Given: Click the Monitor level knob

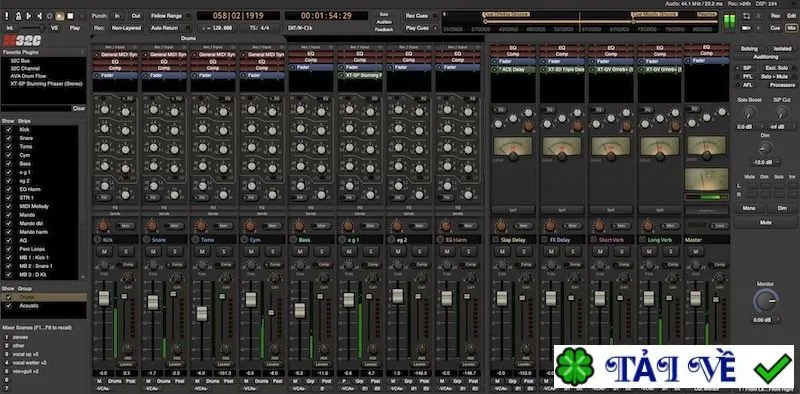Looking at the screenshot, I should tap(766, 302).
